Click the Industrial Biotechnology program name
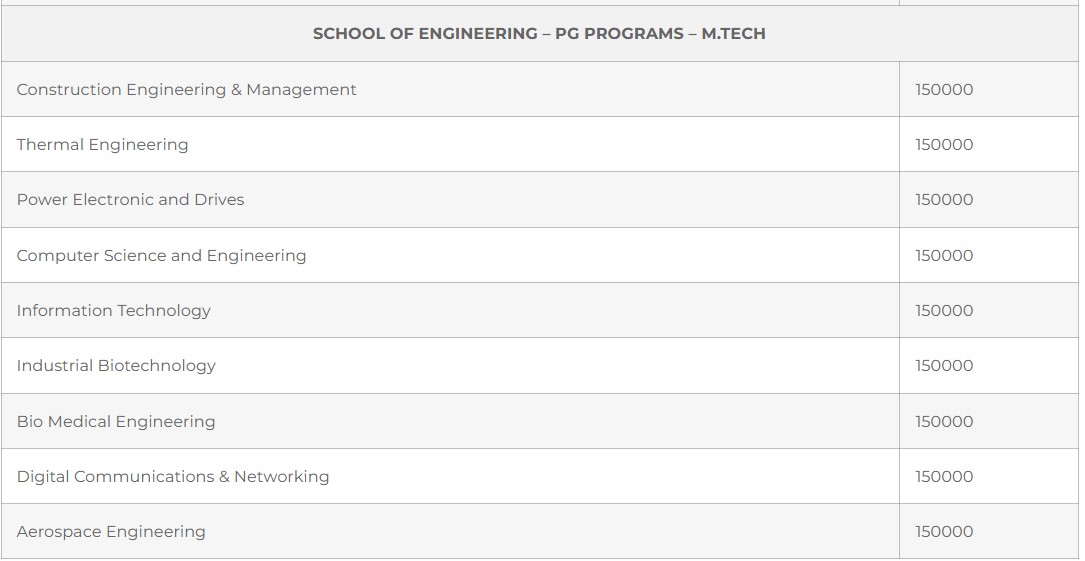1085x561 pixels. coord(116,366)
